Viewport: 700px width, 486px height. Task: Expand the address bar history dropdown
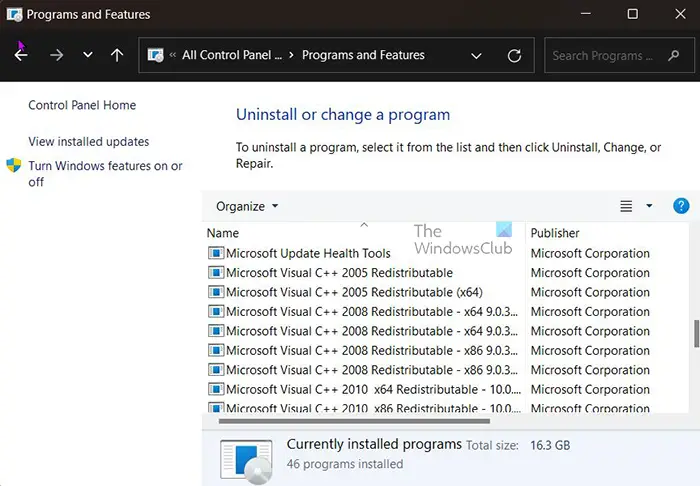point(476,56)
